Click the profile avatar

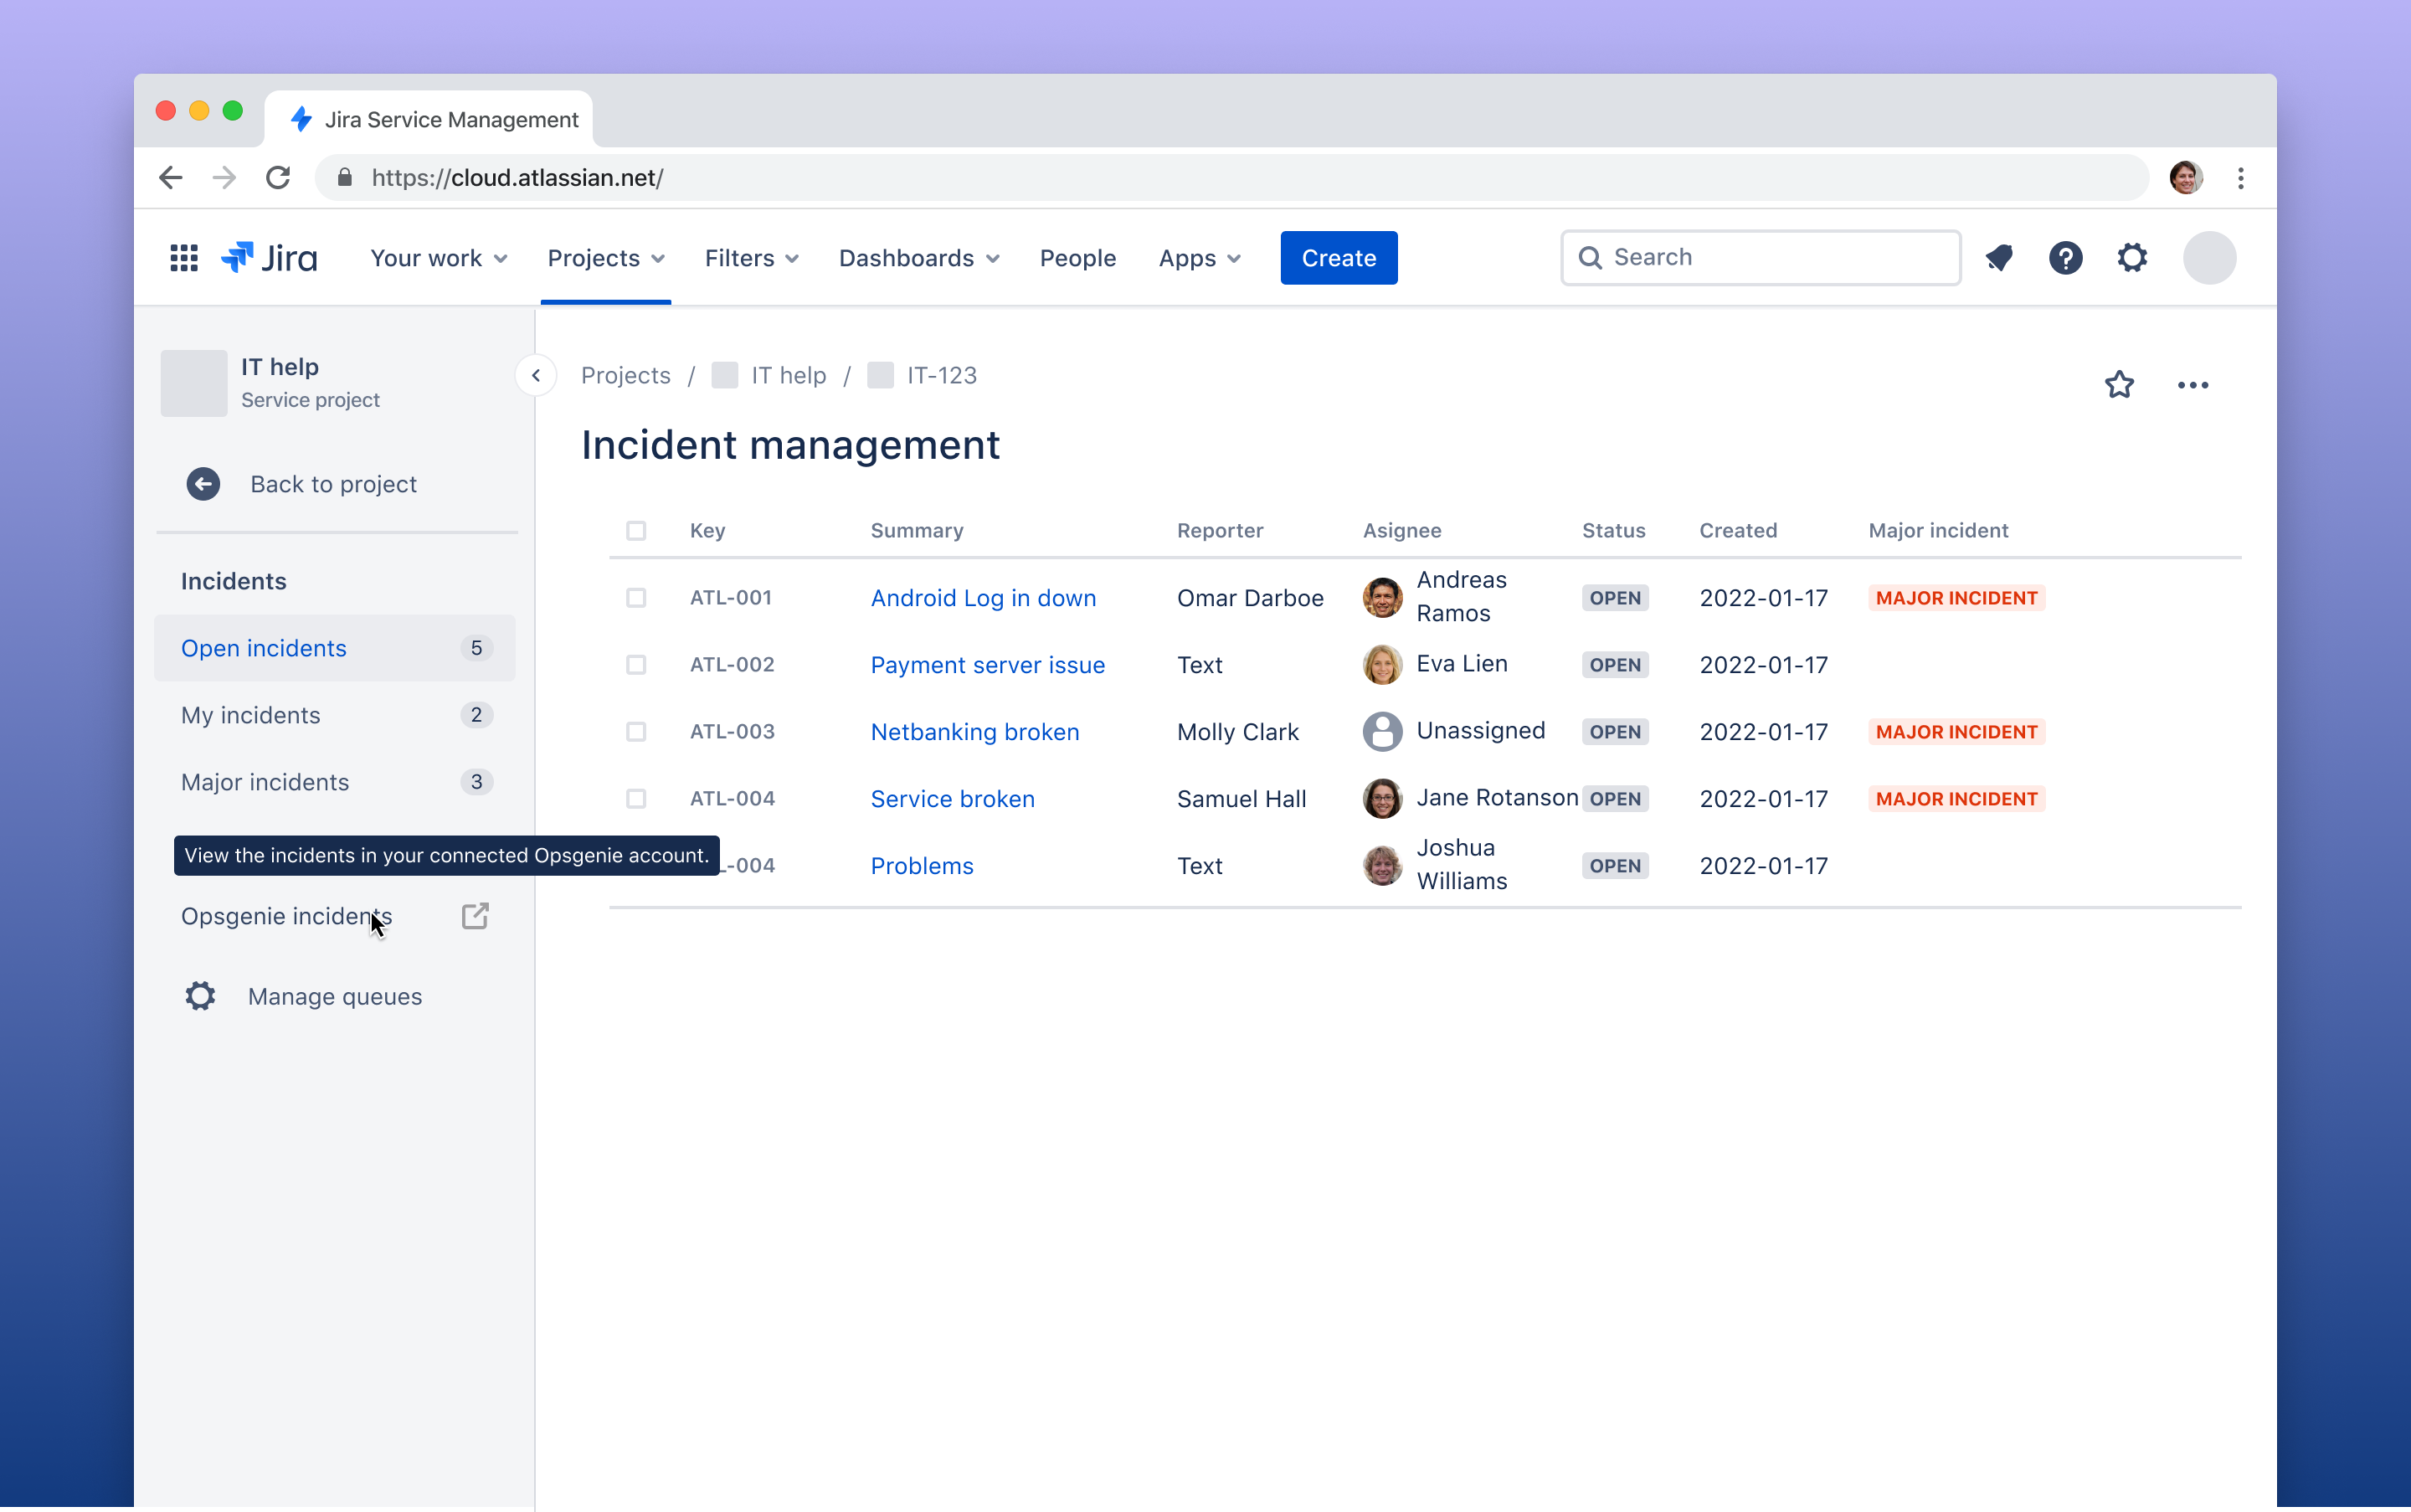pyautogui.click(x=2209, y=257)
